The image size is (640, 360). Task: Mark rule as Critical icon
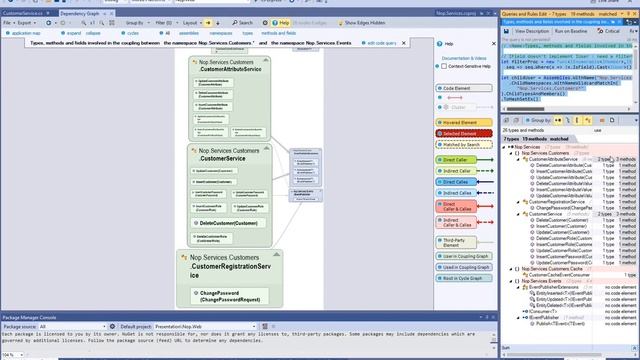coord(608,31)
